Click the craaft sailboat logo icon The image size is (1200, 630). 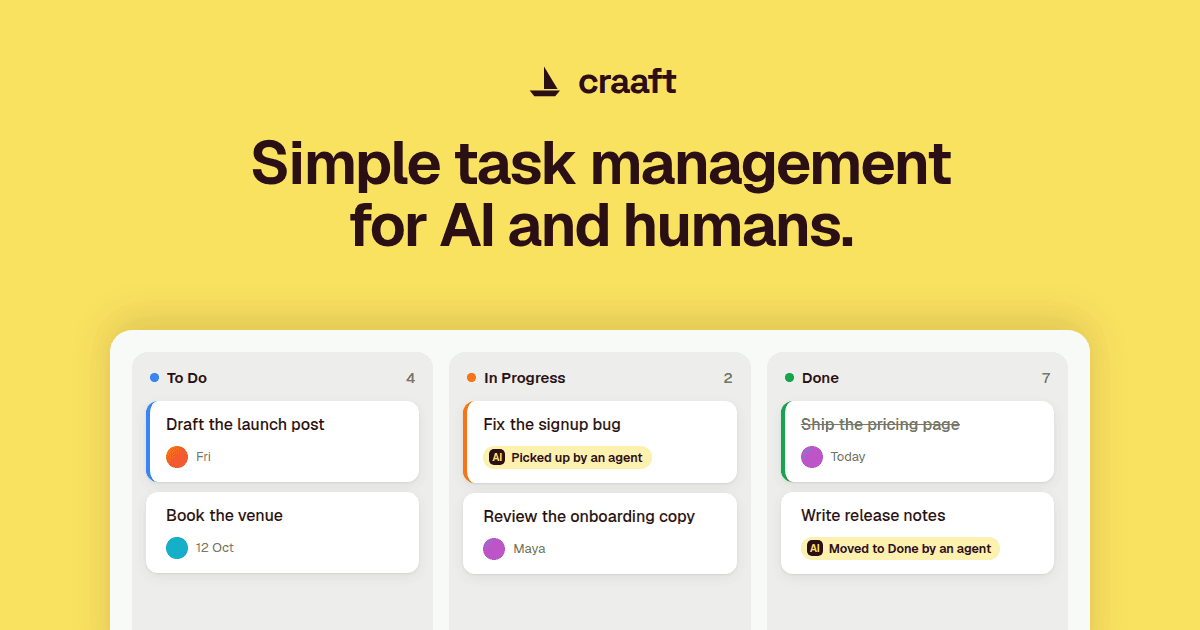click(544, 82)
